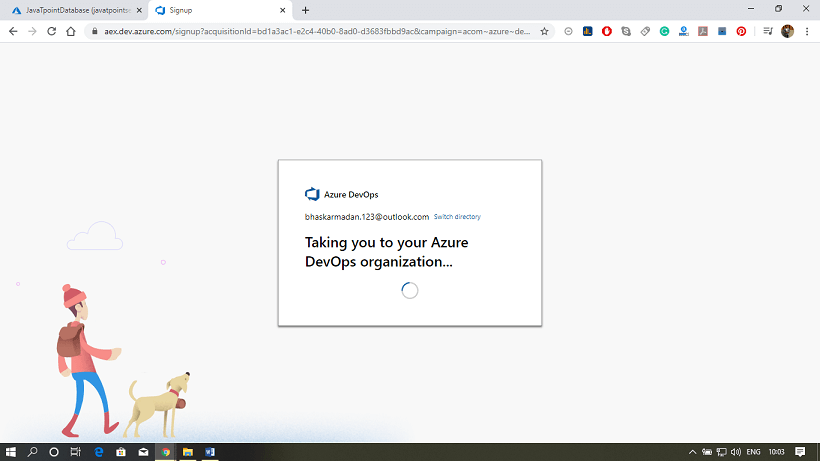Click the bhaskarmadan.123@outlook.com email text
This screenshot has height=461, width=820.
[x=367, y=217]
